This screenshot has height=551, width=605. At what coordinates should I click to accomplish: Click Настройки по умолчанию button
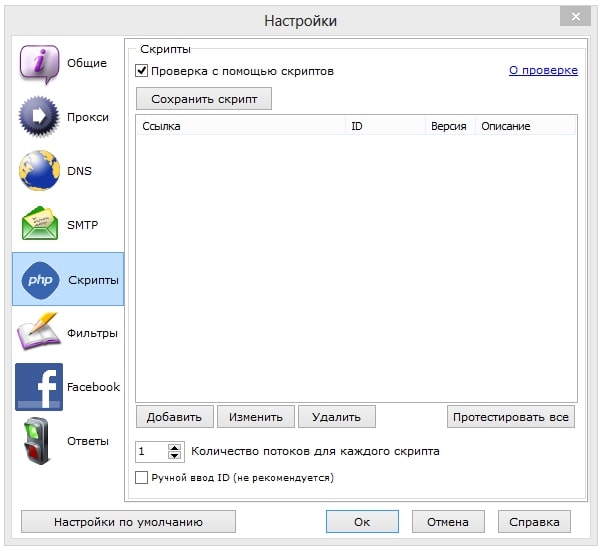click(x=128, y=522)
